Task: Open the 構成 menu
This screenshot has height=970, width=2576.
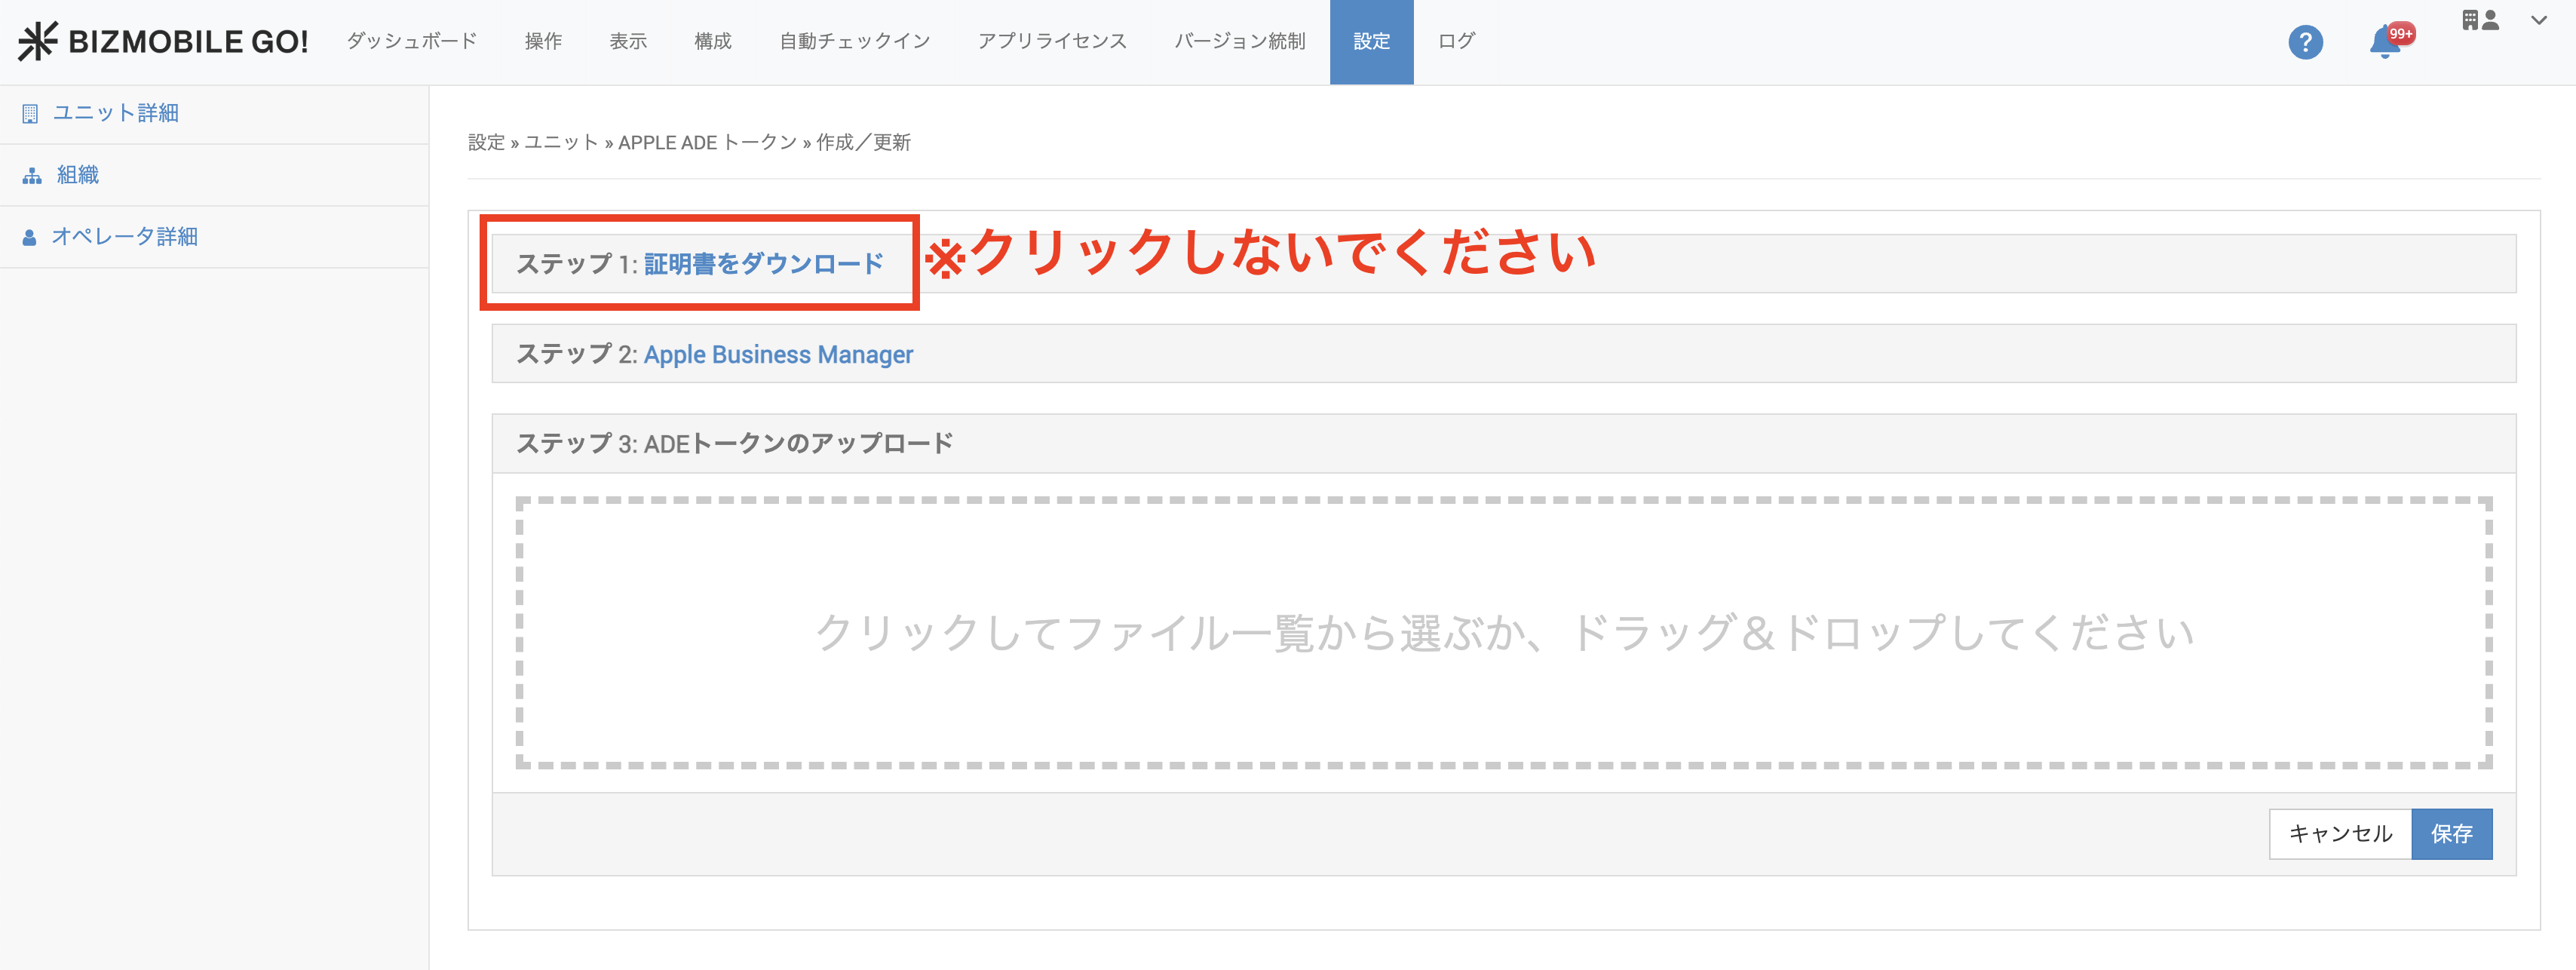Action: 713,41
